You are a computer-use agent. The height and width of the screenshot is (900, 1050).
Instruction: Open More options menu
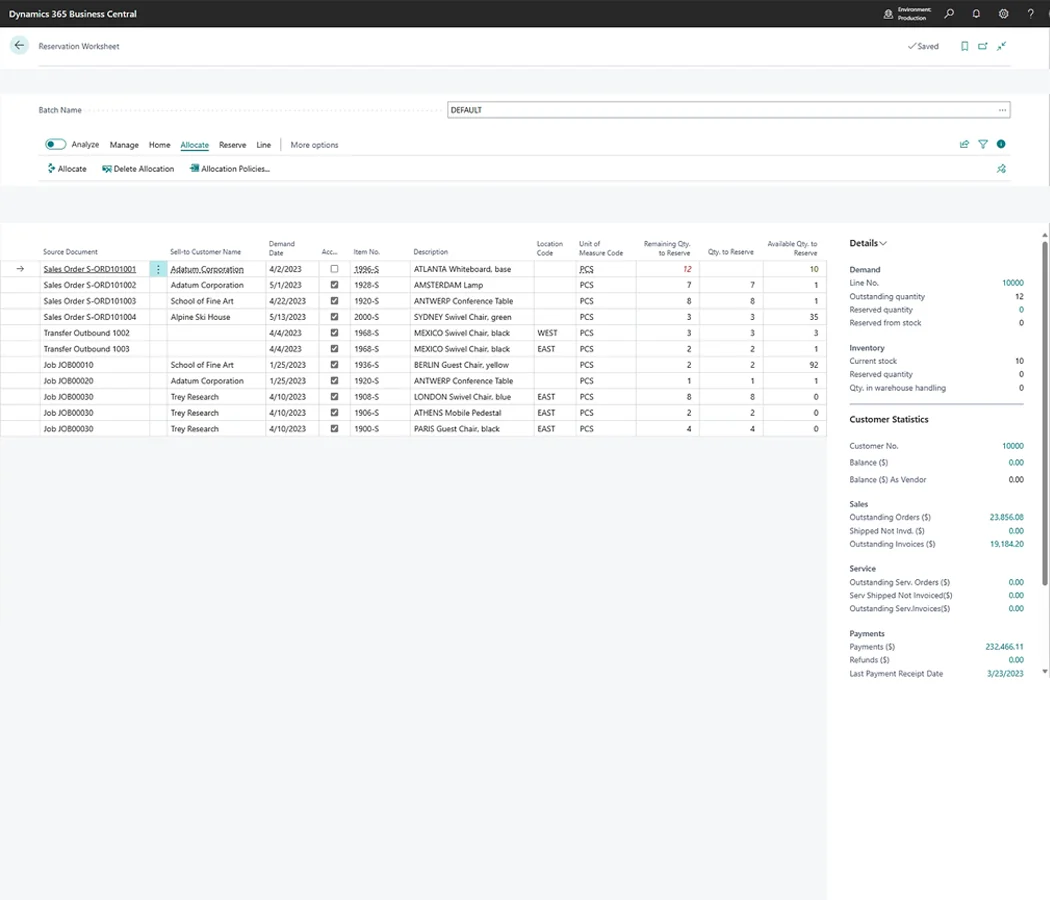(314, 145)
